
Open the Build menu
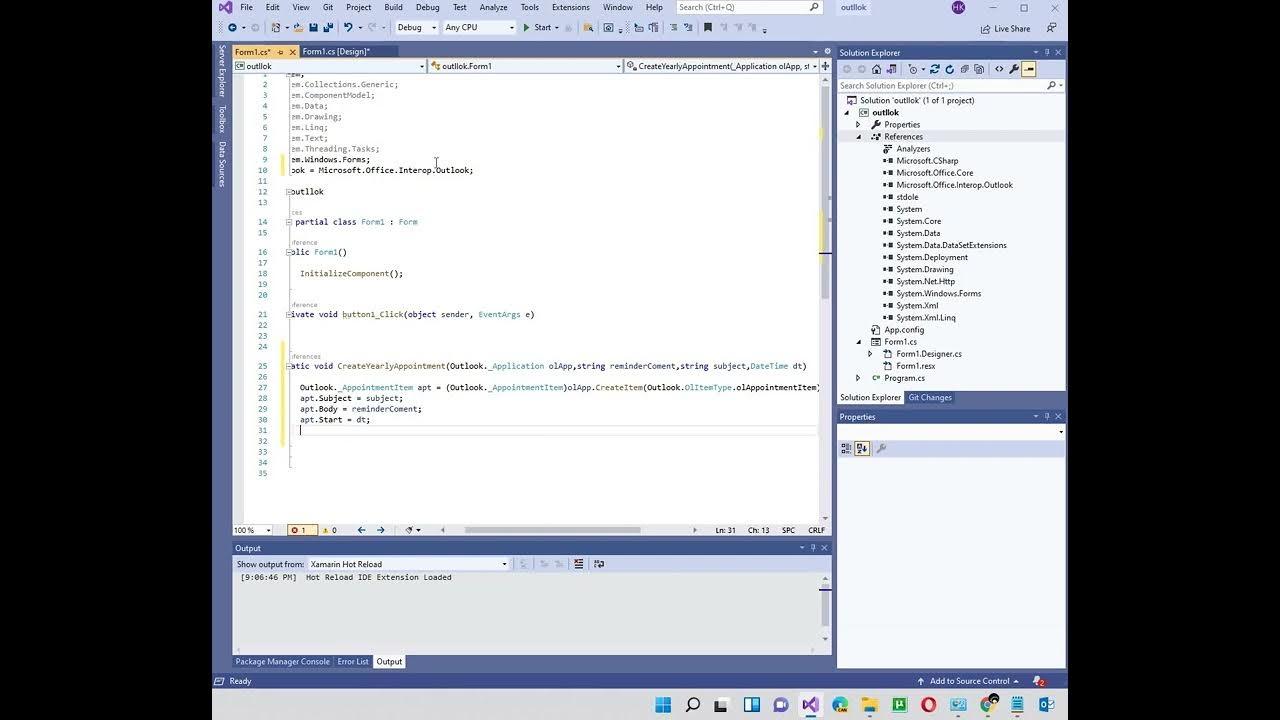pyautogui.click(x=394, y=7)
